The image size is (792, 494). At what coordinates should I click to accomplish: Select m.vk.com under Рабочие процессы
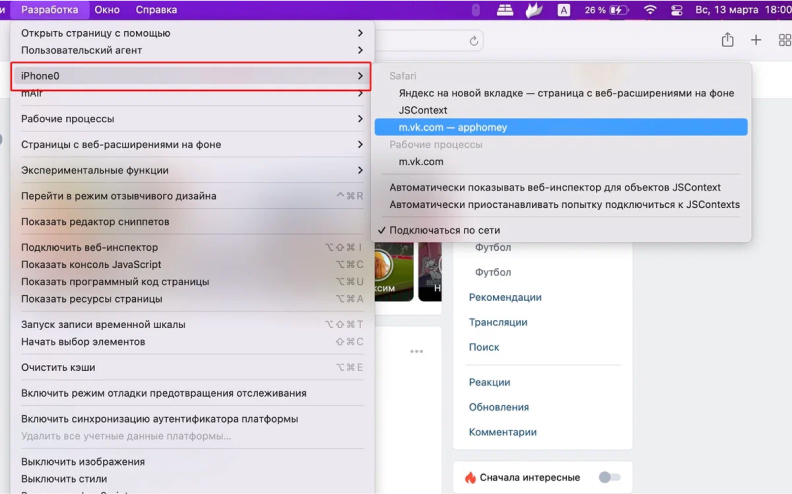pyautogui.click(x=561, y=162)
